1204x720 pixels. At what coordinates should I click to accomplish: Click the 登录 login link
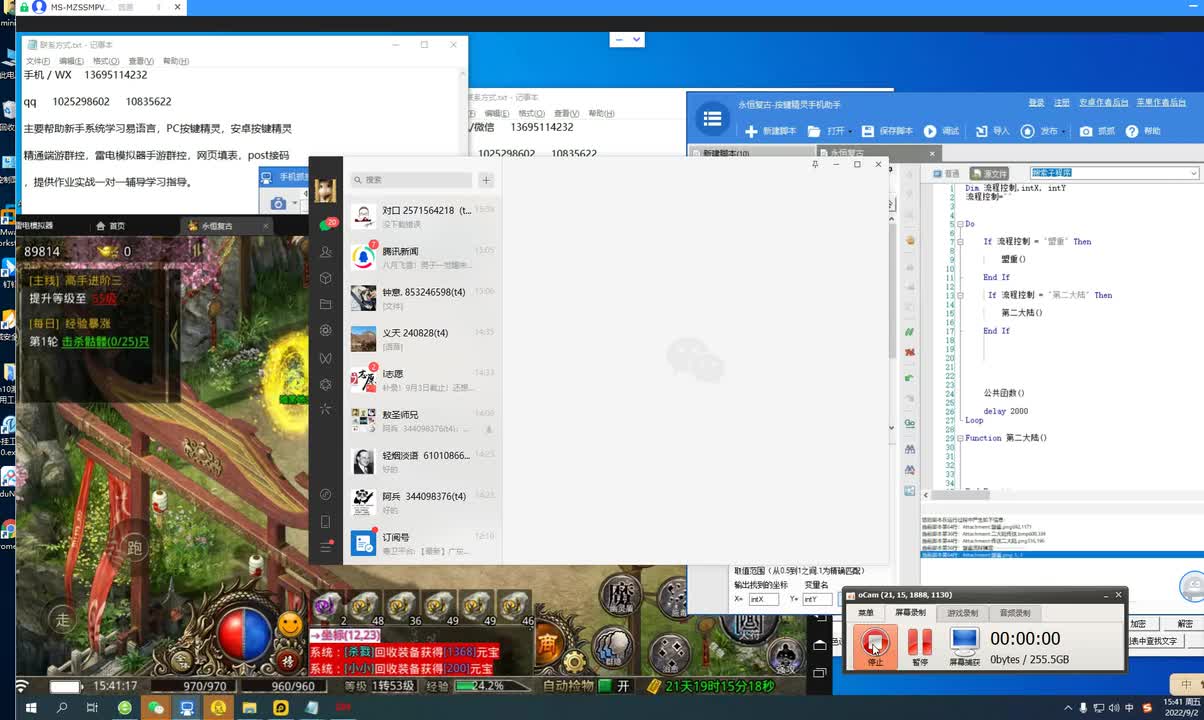(x=1036, y=103)
